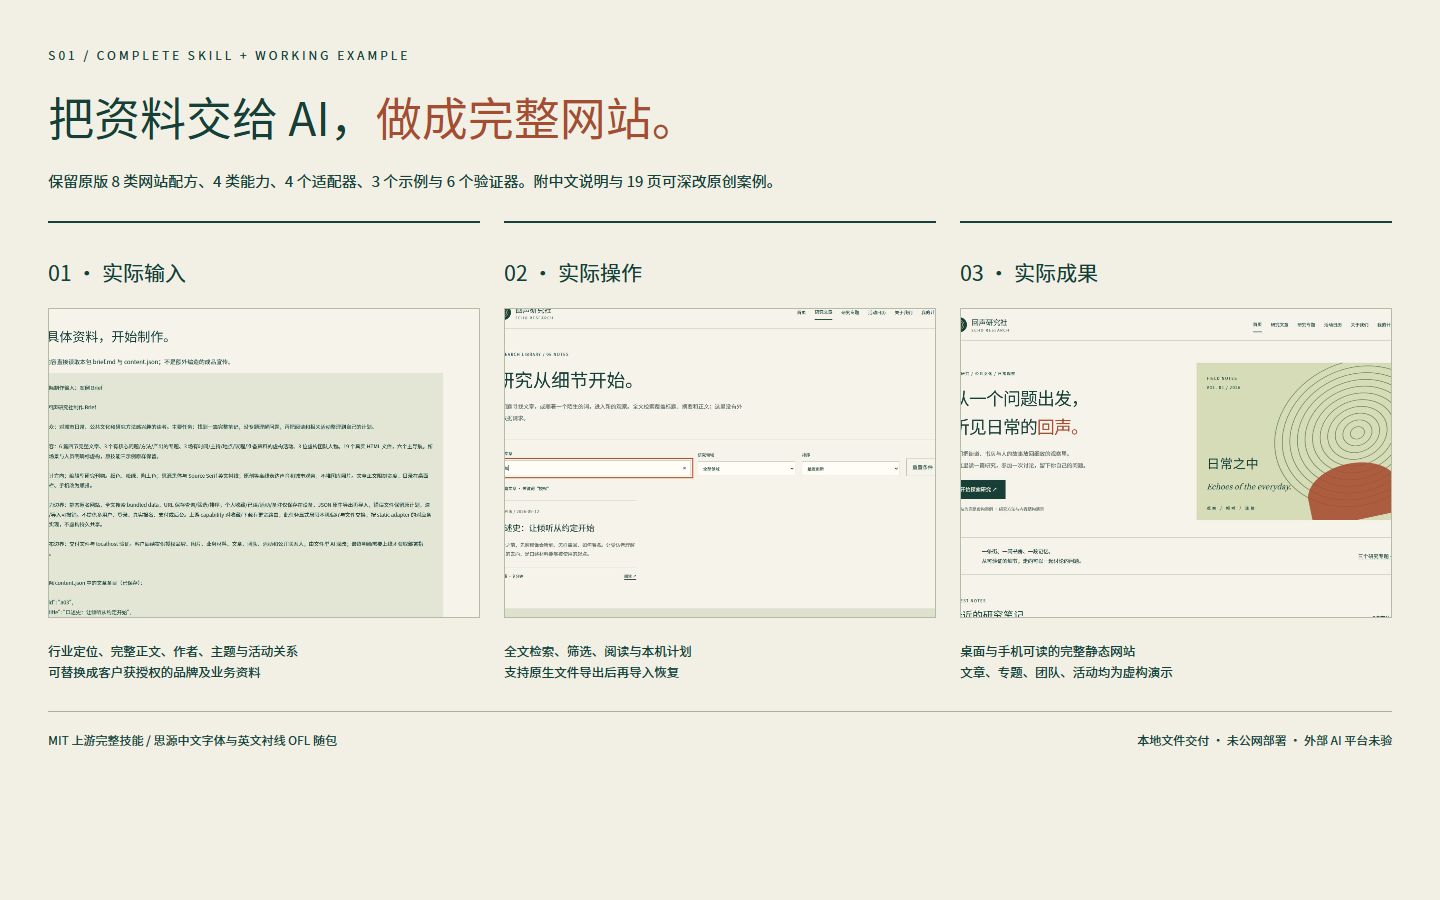Screen dimensions: 1440x900
Task: Click the '回声研究社' site logo in the 实际成果 preview
Action: click(984, 324)
